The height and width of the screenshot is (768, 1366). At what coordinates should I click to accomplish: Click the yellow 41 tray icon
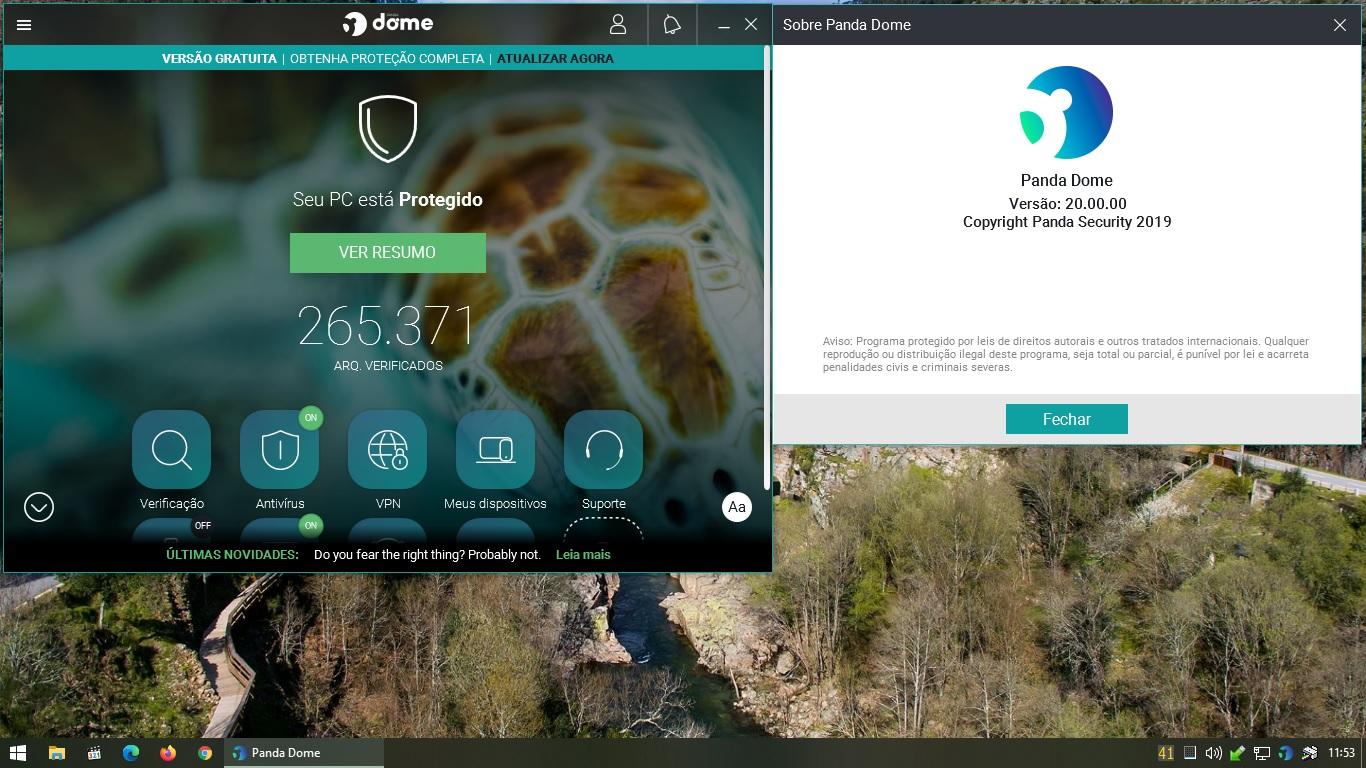coord(1166,753)
